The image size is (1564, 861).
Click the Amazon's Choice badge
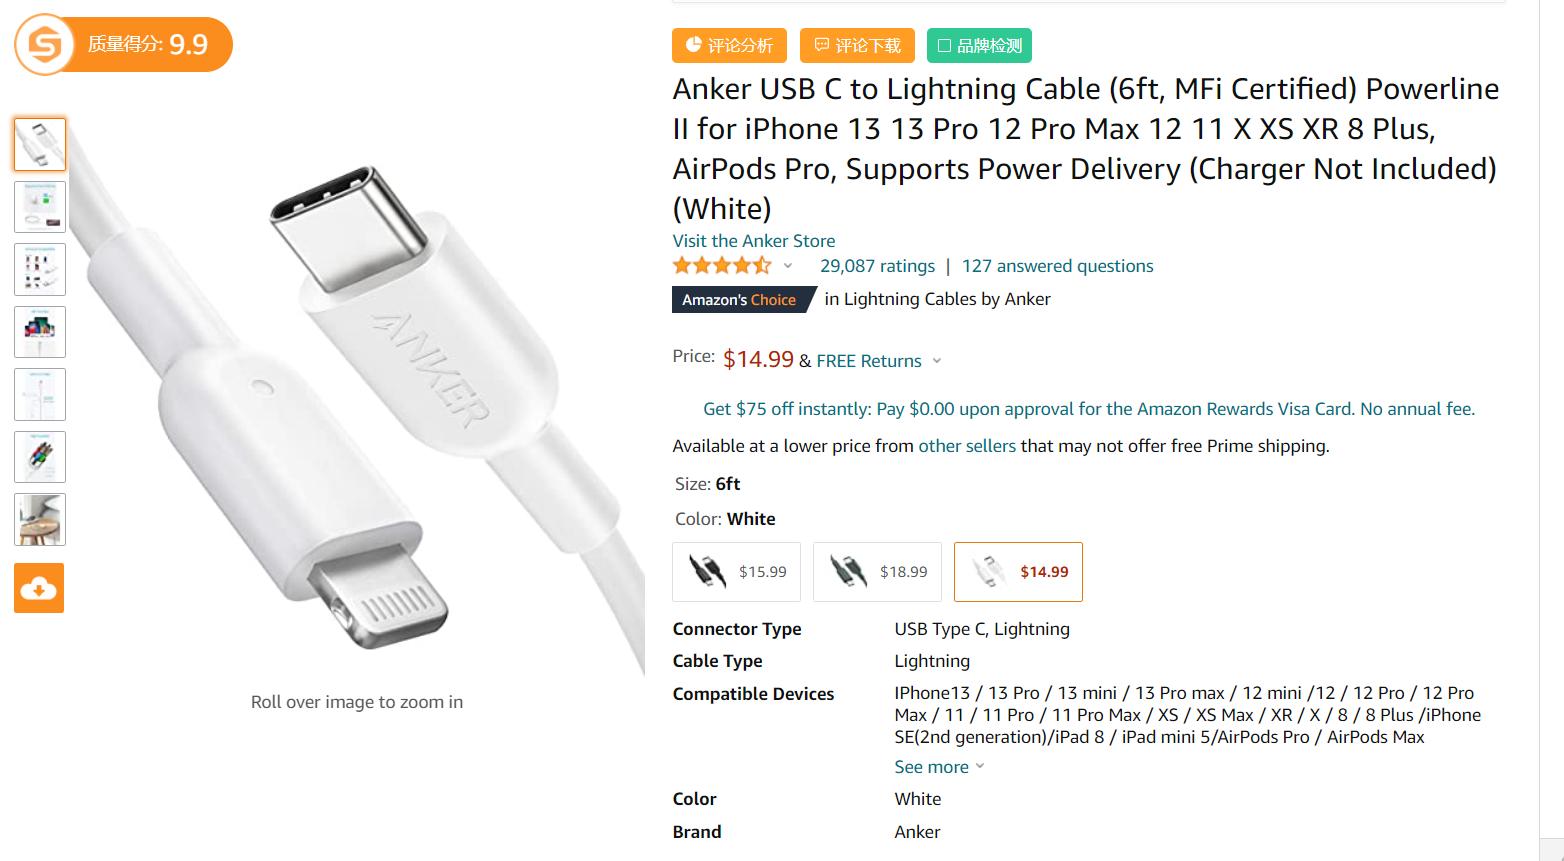[739, 299]
